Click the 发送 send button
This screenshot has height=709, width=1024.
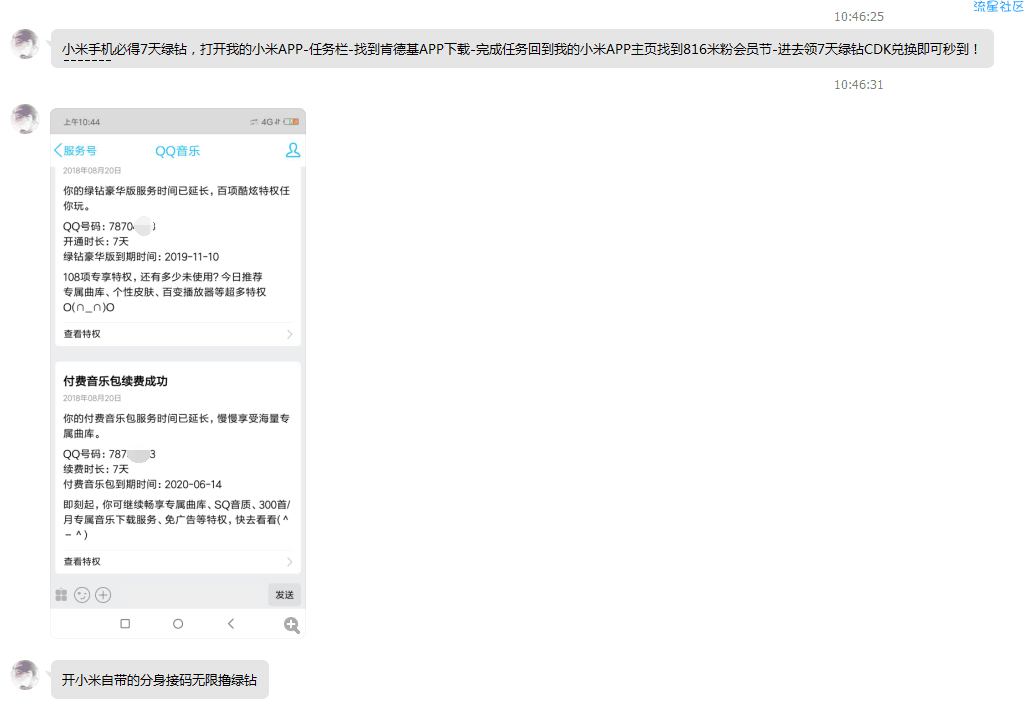[x=285, y=595]
